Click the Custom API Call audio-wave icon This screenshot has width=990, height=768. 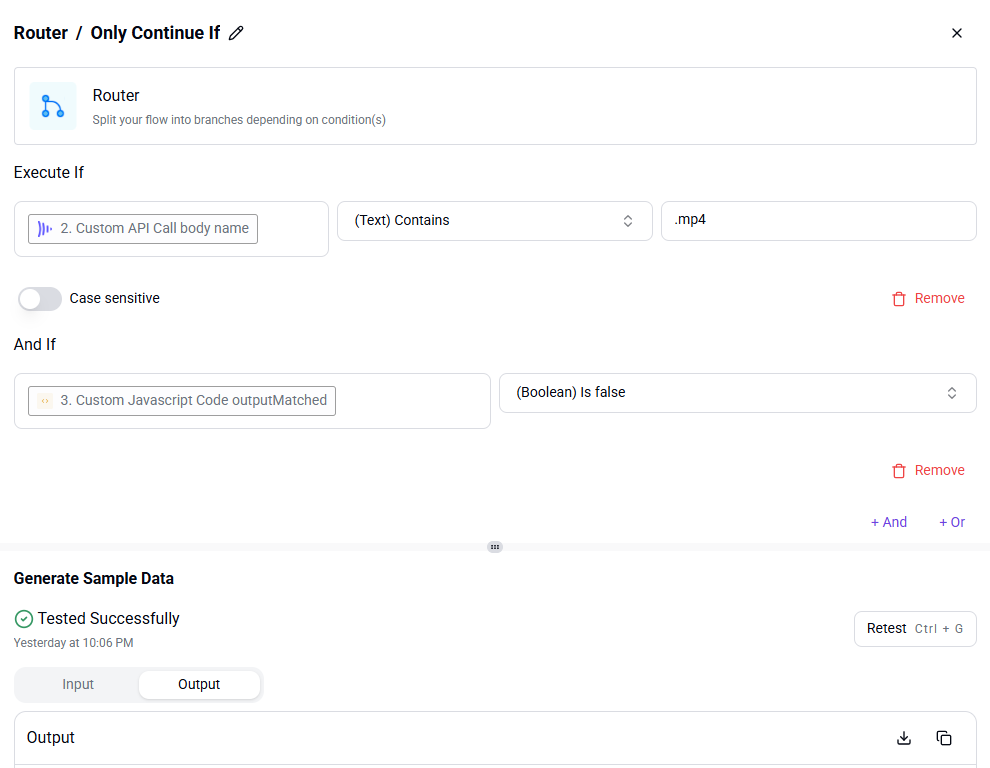click(x=45, y=229)
